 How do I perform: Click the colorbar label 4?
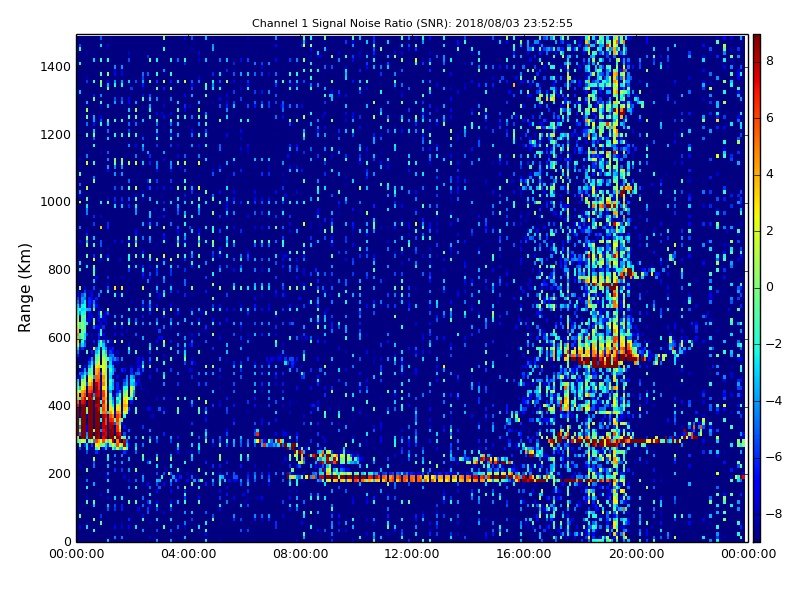[x=770, y=174]
